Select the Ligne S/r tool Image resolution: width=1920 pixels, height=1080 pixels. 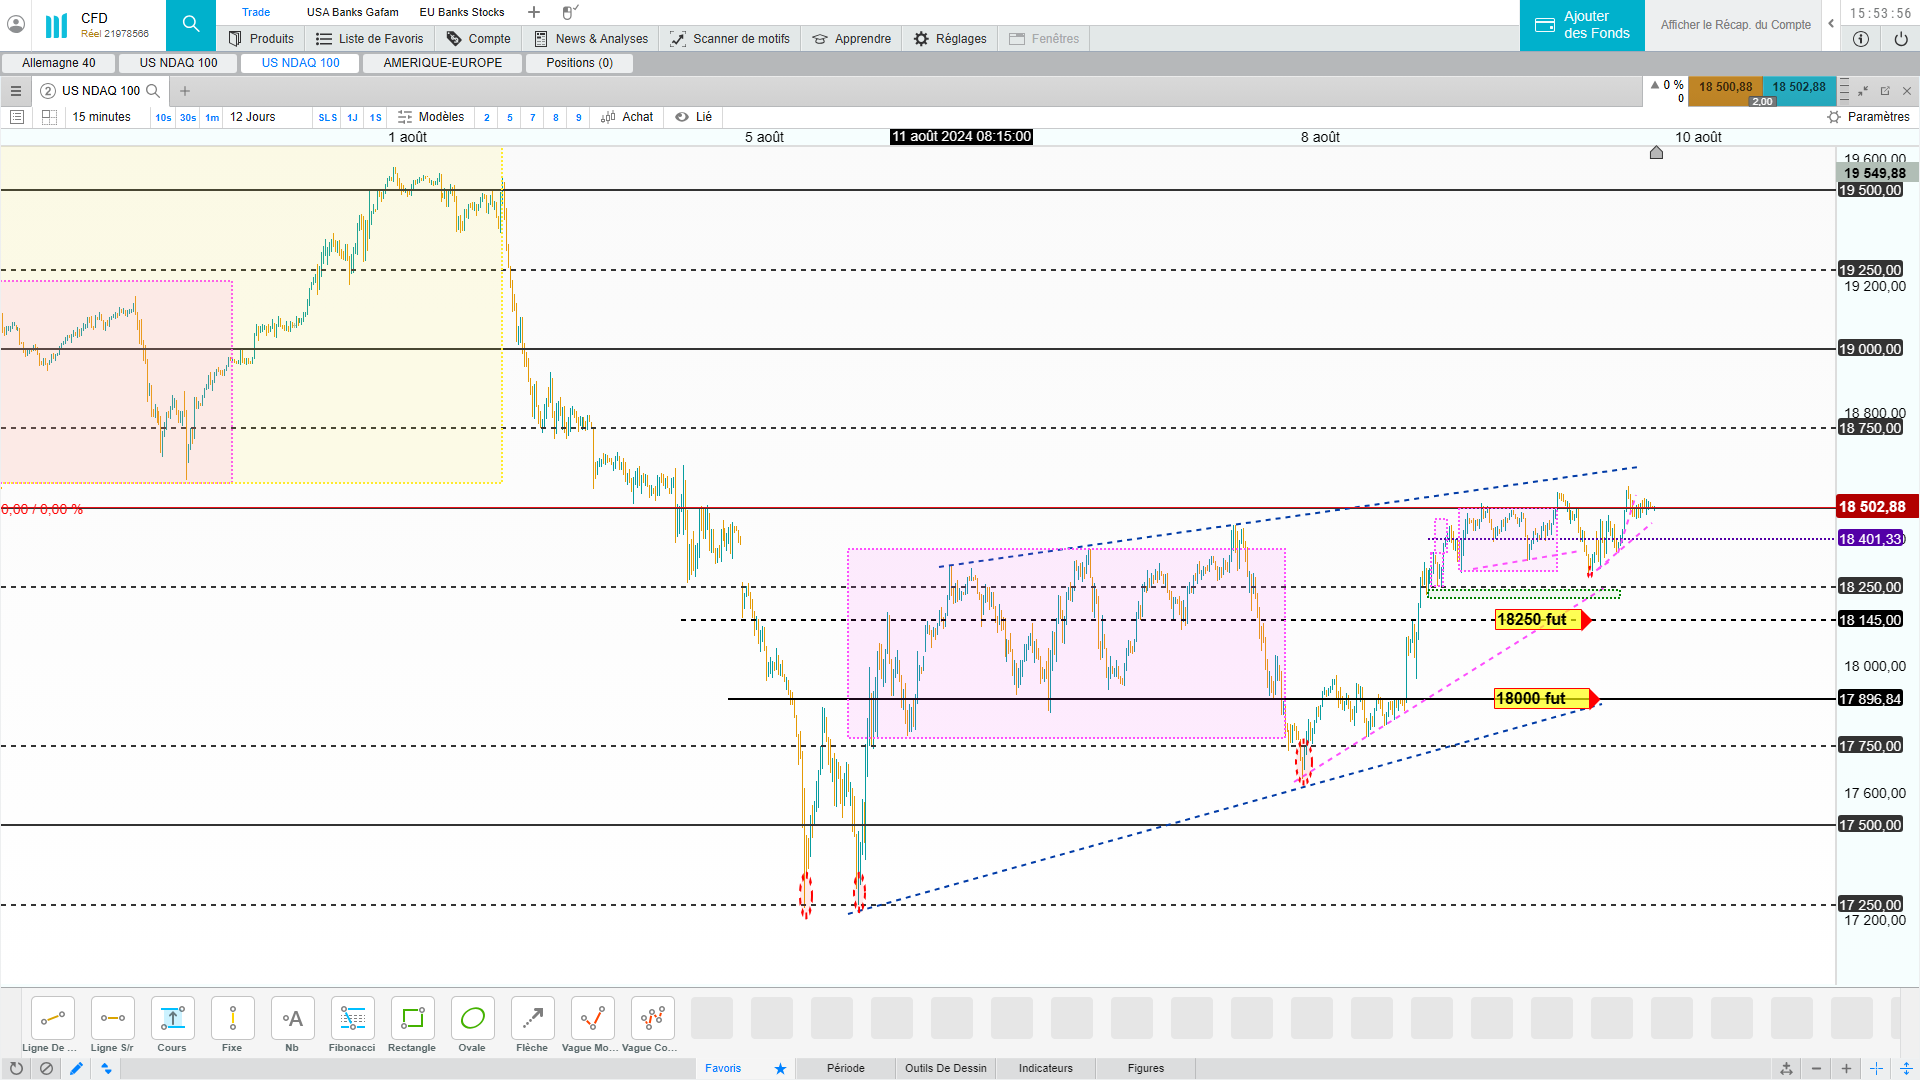[112, 1019]
